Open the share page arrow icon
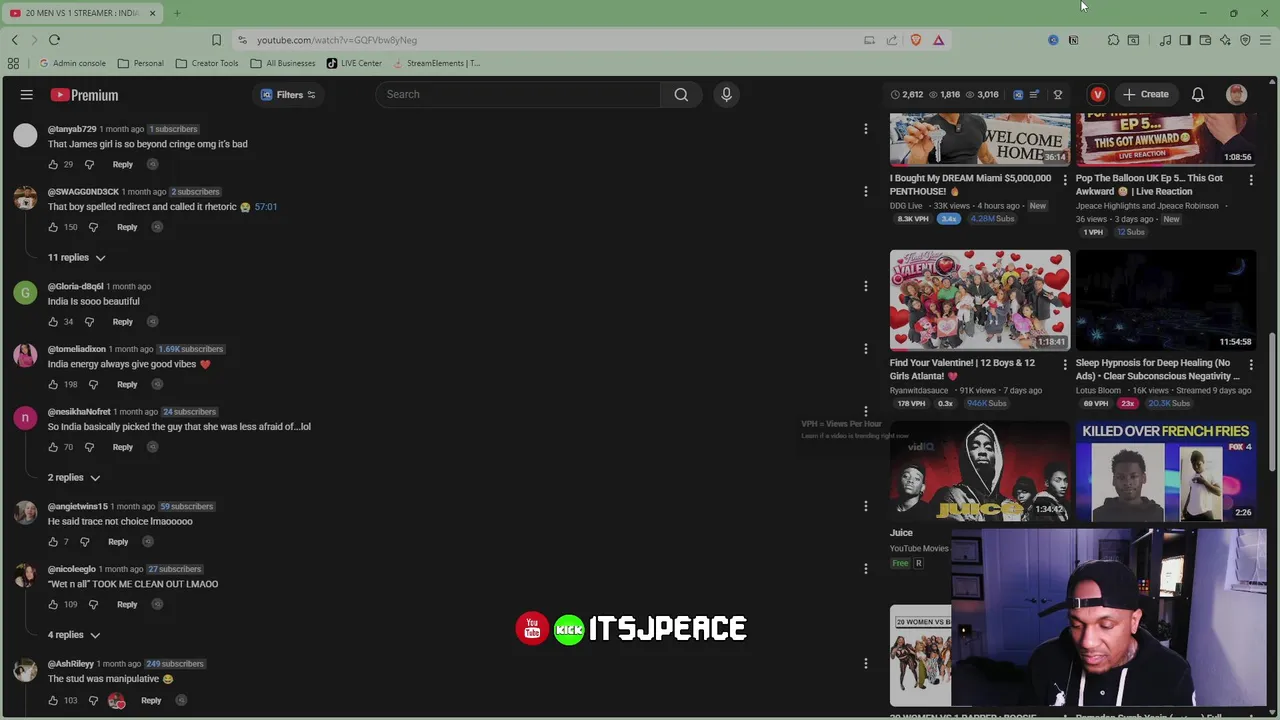The image size is (1280, 720). click(892, 40)
